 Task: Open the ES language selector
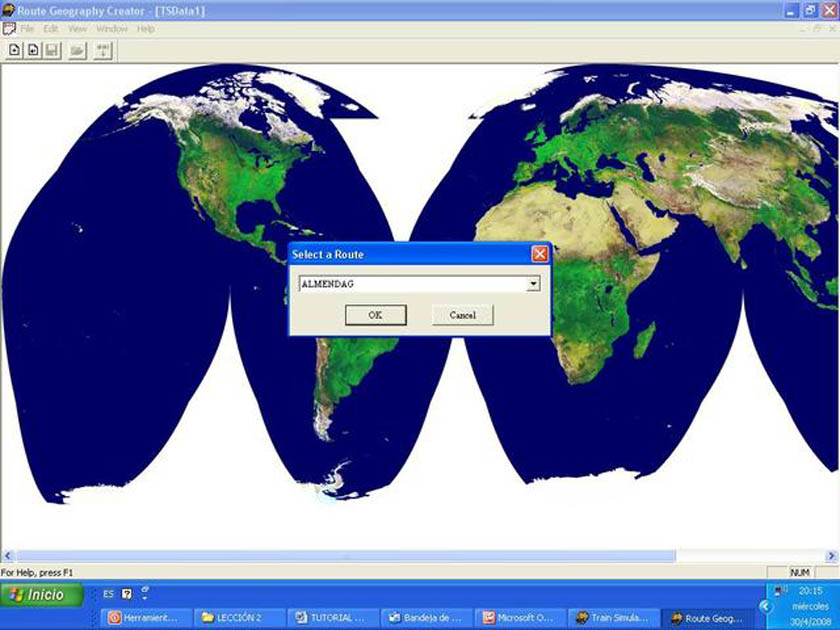tap(108, 594)
